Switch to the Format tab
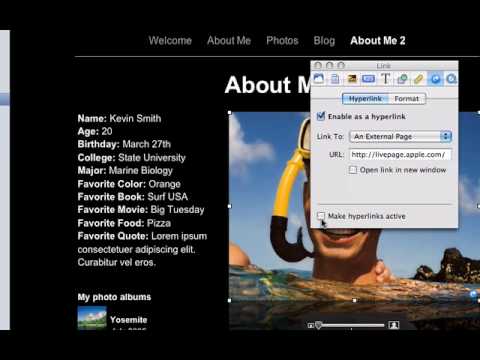The height and width of the screenshot is (360, 480). 407,99
